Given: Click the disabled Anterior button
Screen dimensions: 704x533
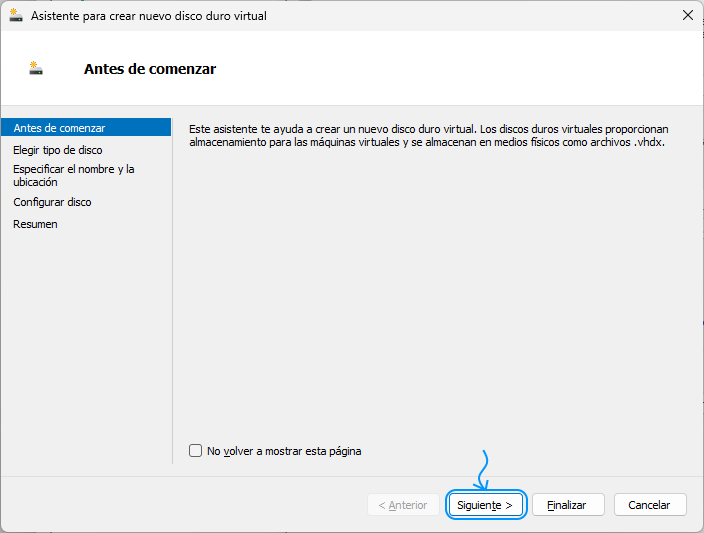Looking at the screenshot, I should 403,505.
